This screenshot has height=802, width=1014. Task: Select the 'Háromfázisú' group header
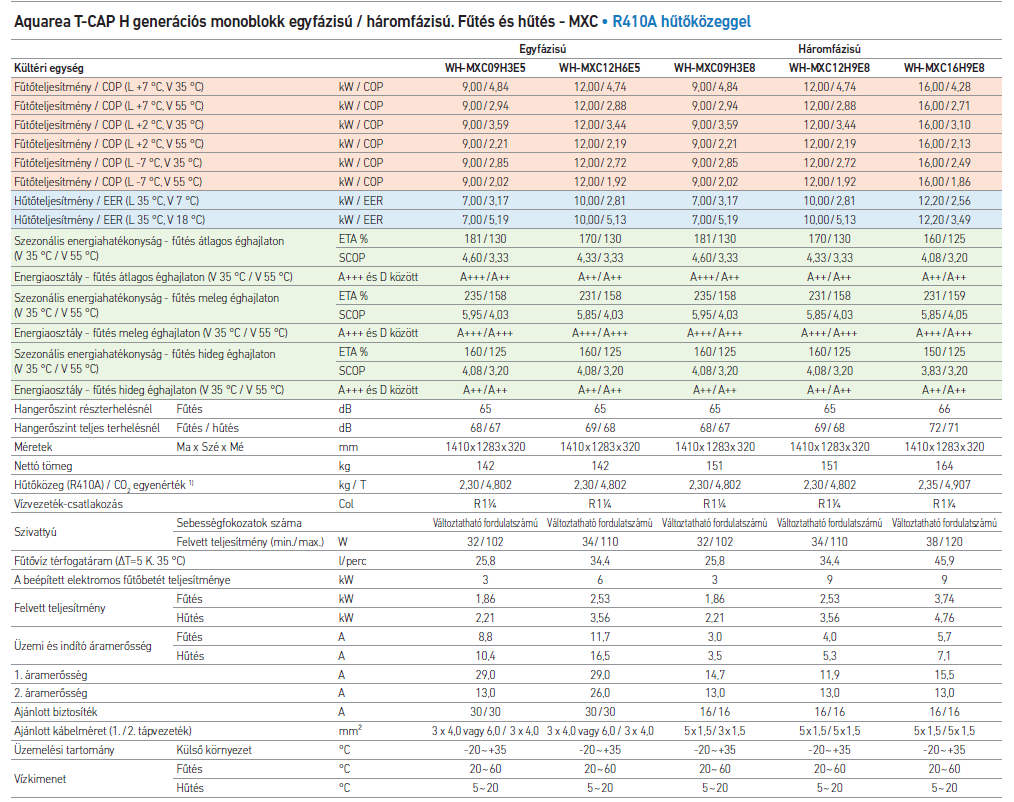[x=829, y=49]
